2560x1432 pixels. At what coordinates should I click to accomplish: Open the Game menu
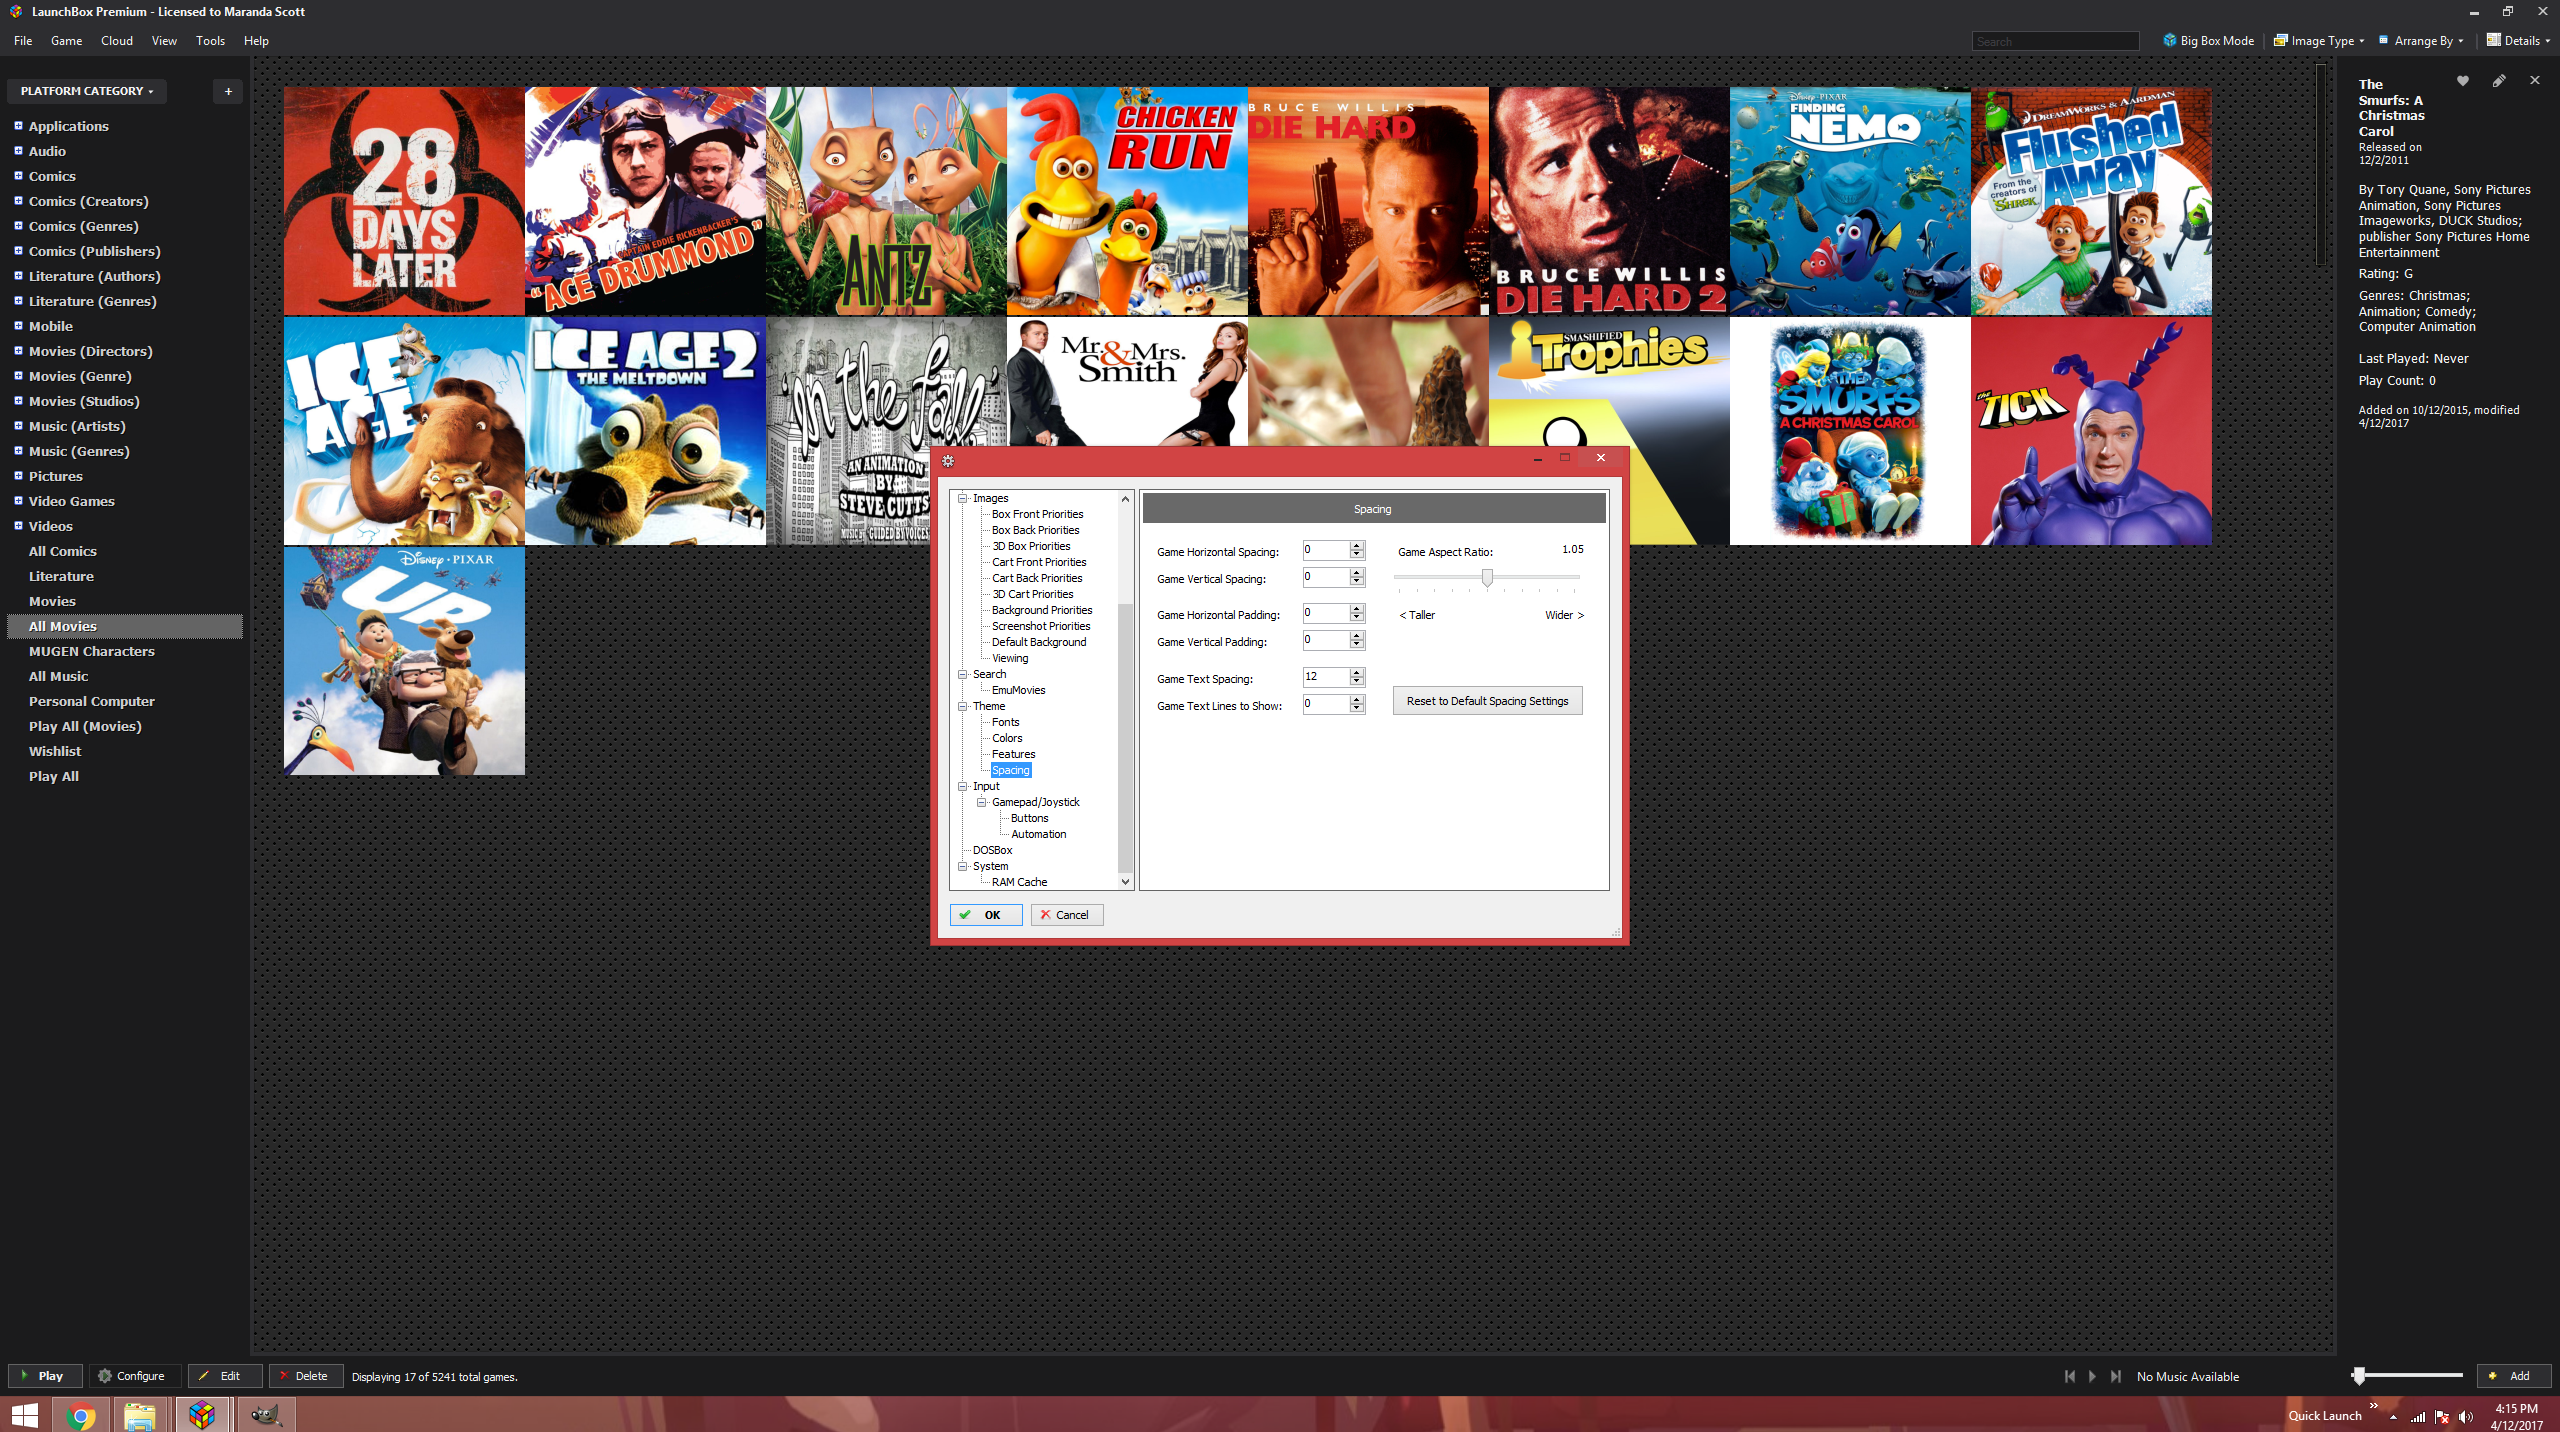(66, 41)
